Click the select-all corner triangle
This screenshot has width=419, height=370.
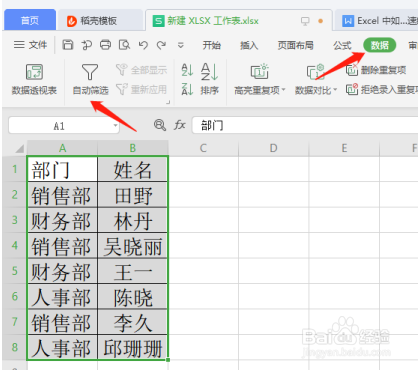[x=19, y=148]
